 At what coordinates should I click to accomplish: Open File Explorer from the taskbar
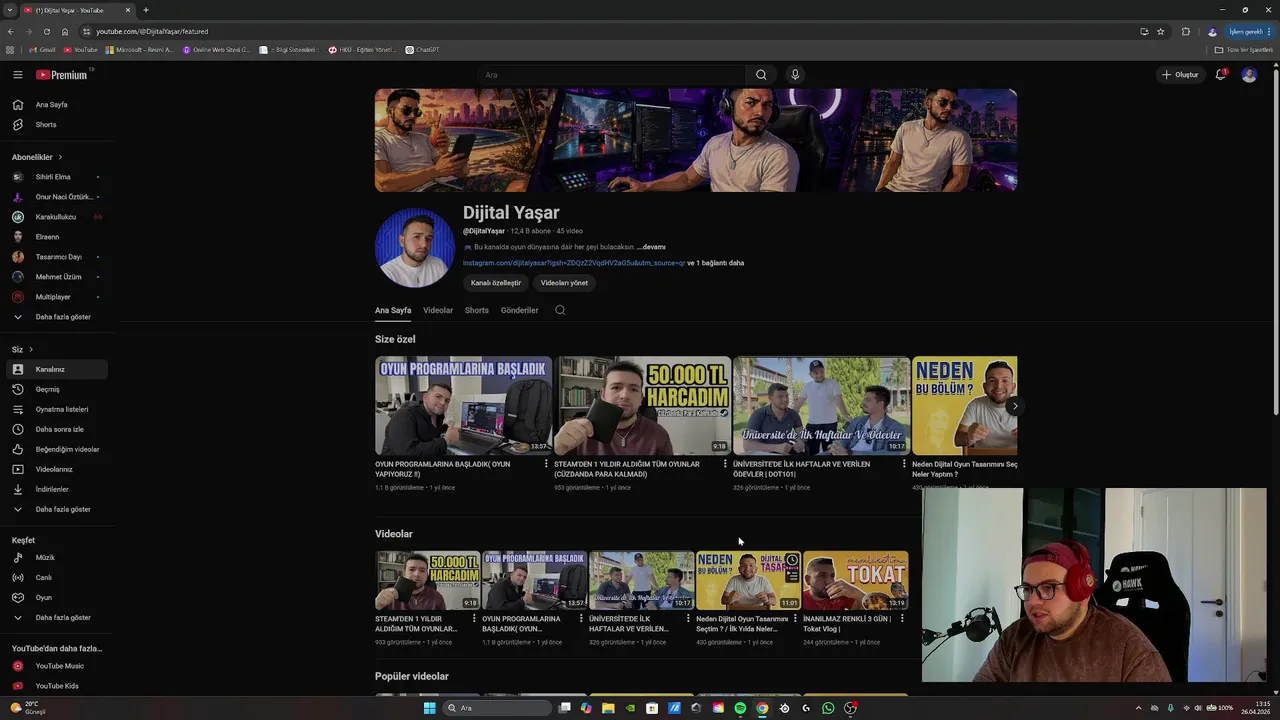pyautogui.click(x=608, y=708)
